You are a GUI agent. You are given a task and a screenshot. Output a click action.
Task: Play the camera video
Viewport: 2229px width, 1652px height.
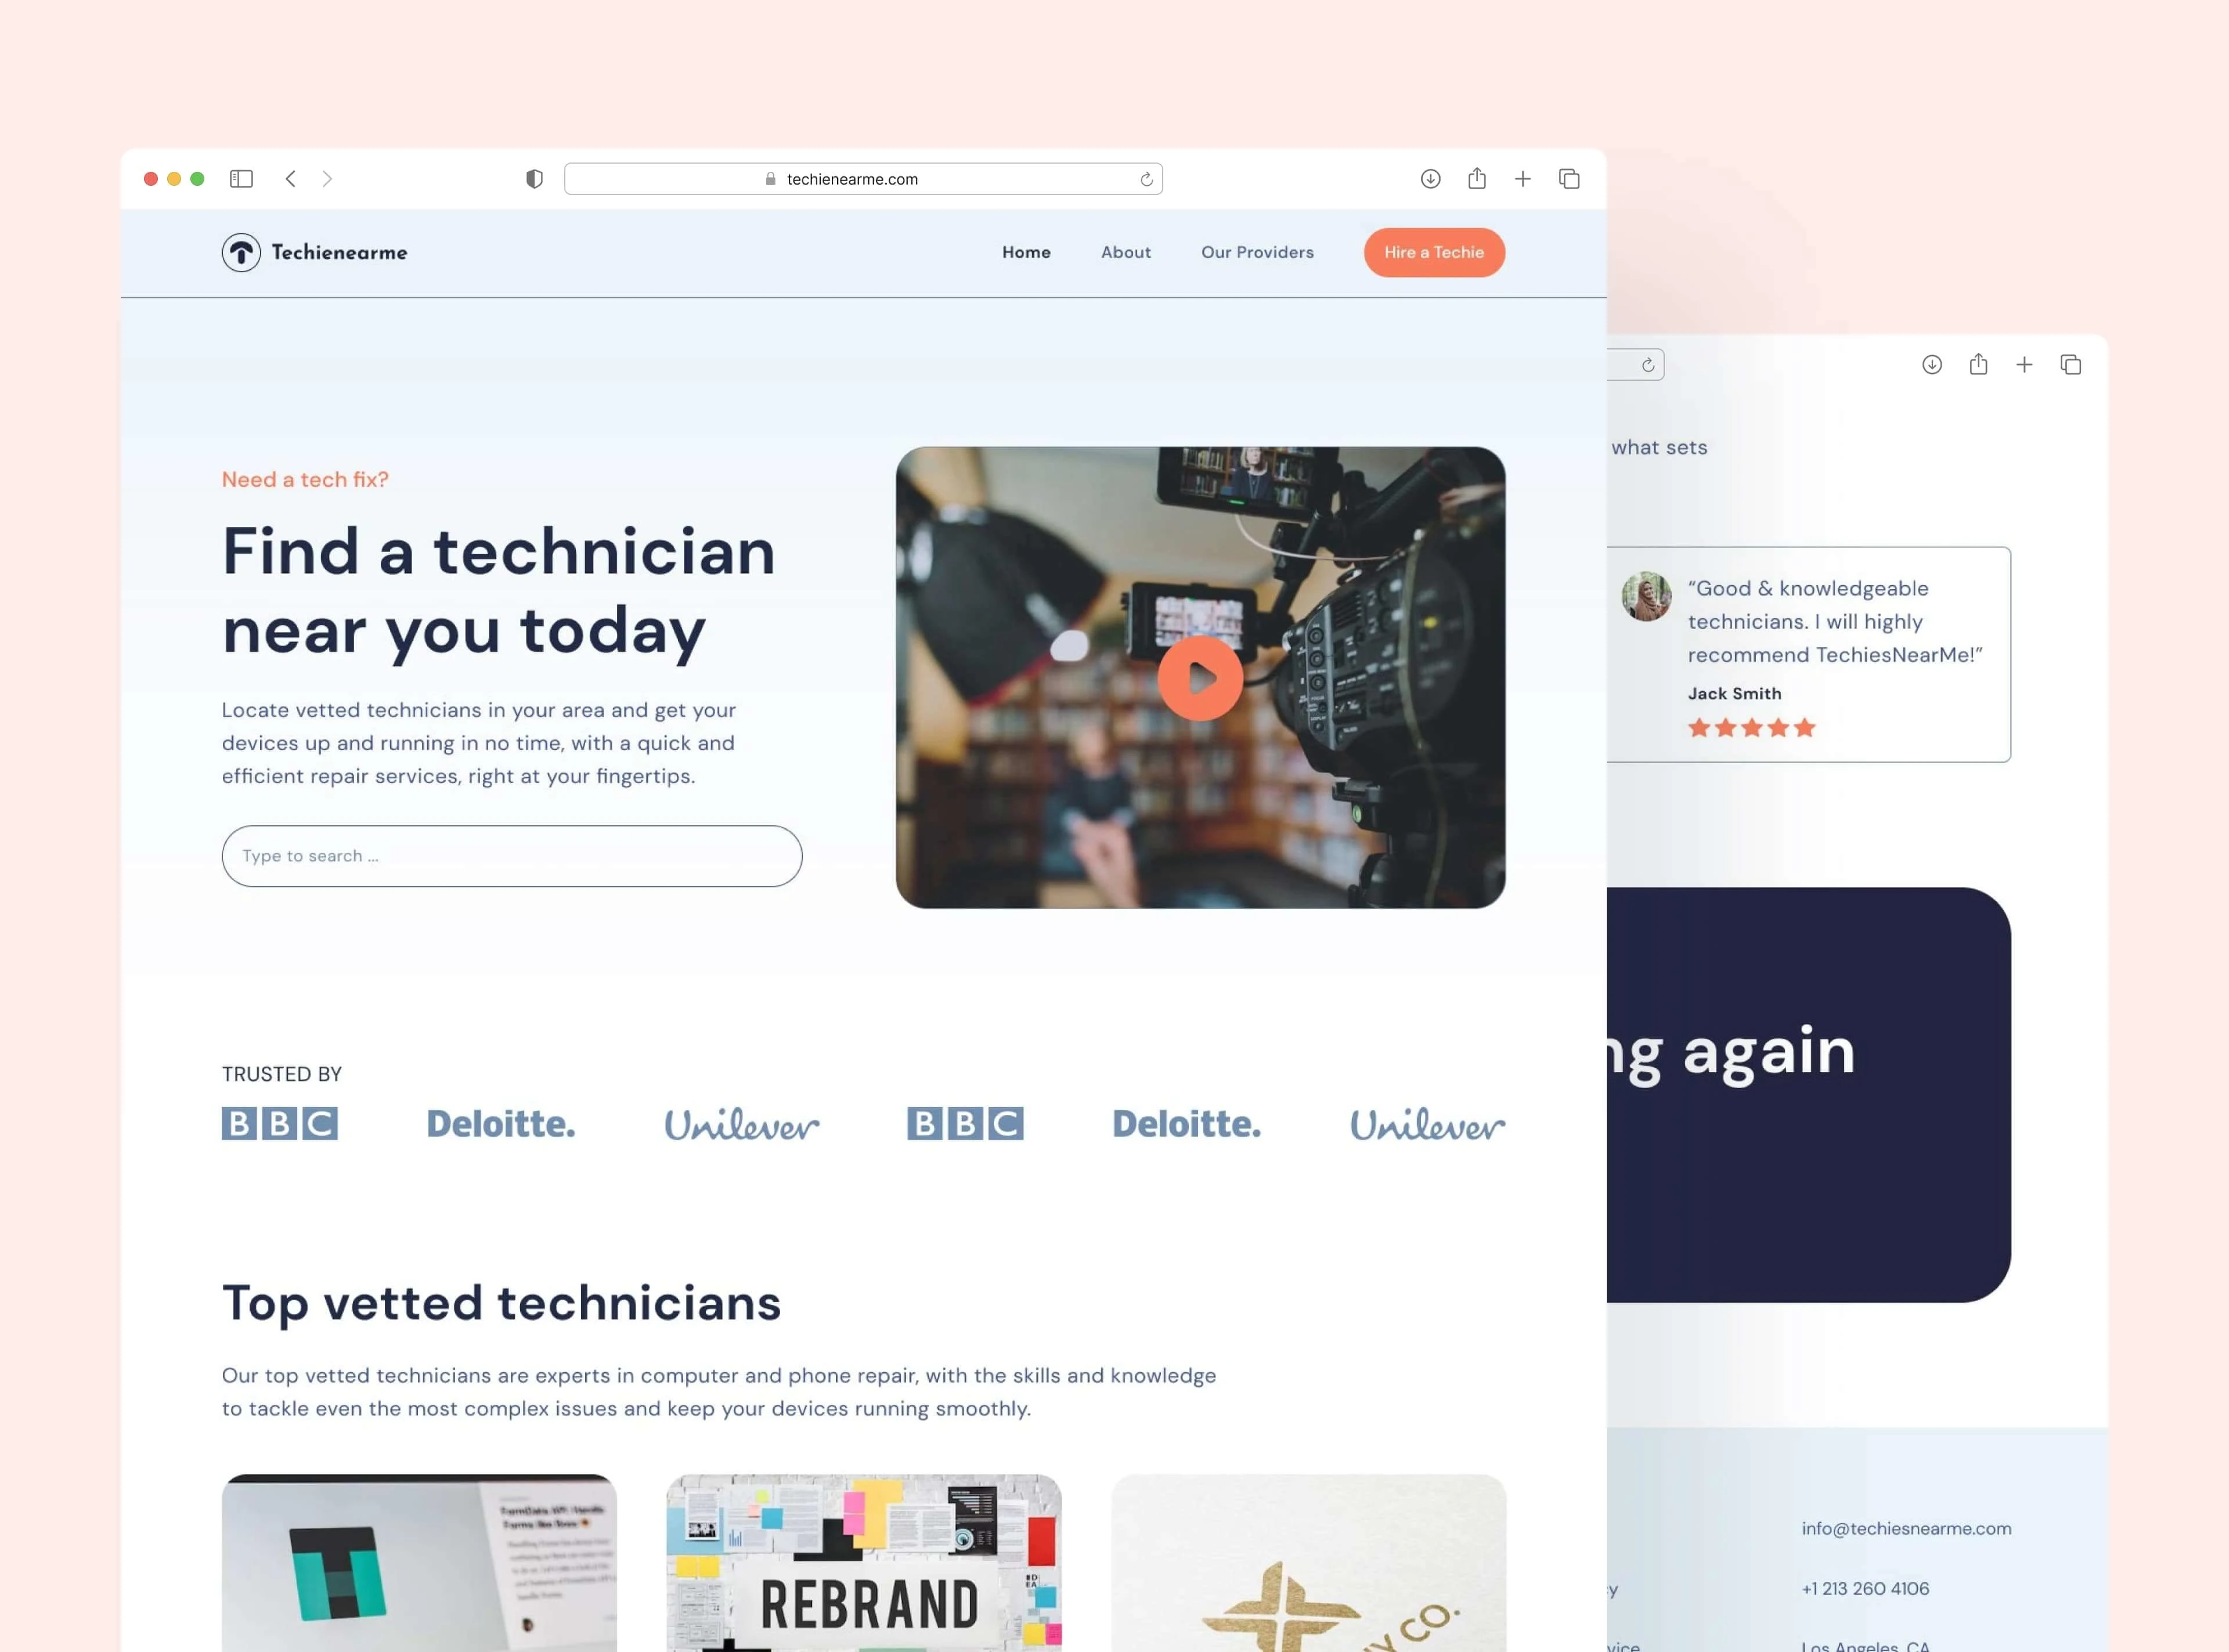pos(1200,678)
